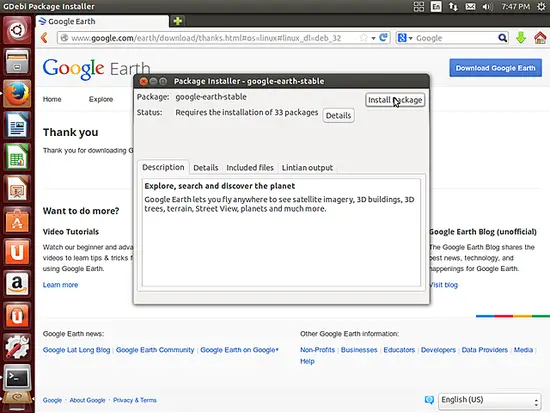Open the search engine selector dropdown
The height and width of the screenshot is (413, 550).
click(405, 38)
